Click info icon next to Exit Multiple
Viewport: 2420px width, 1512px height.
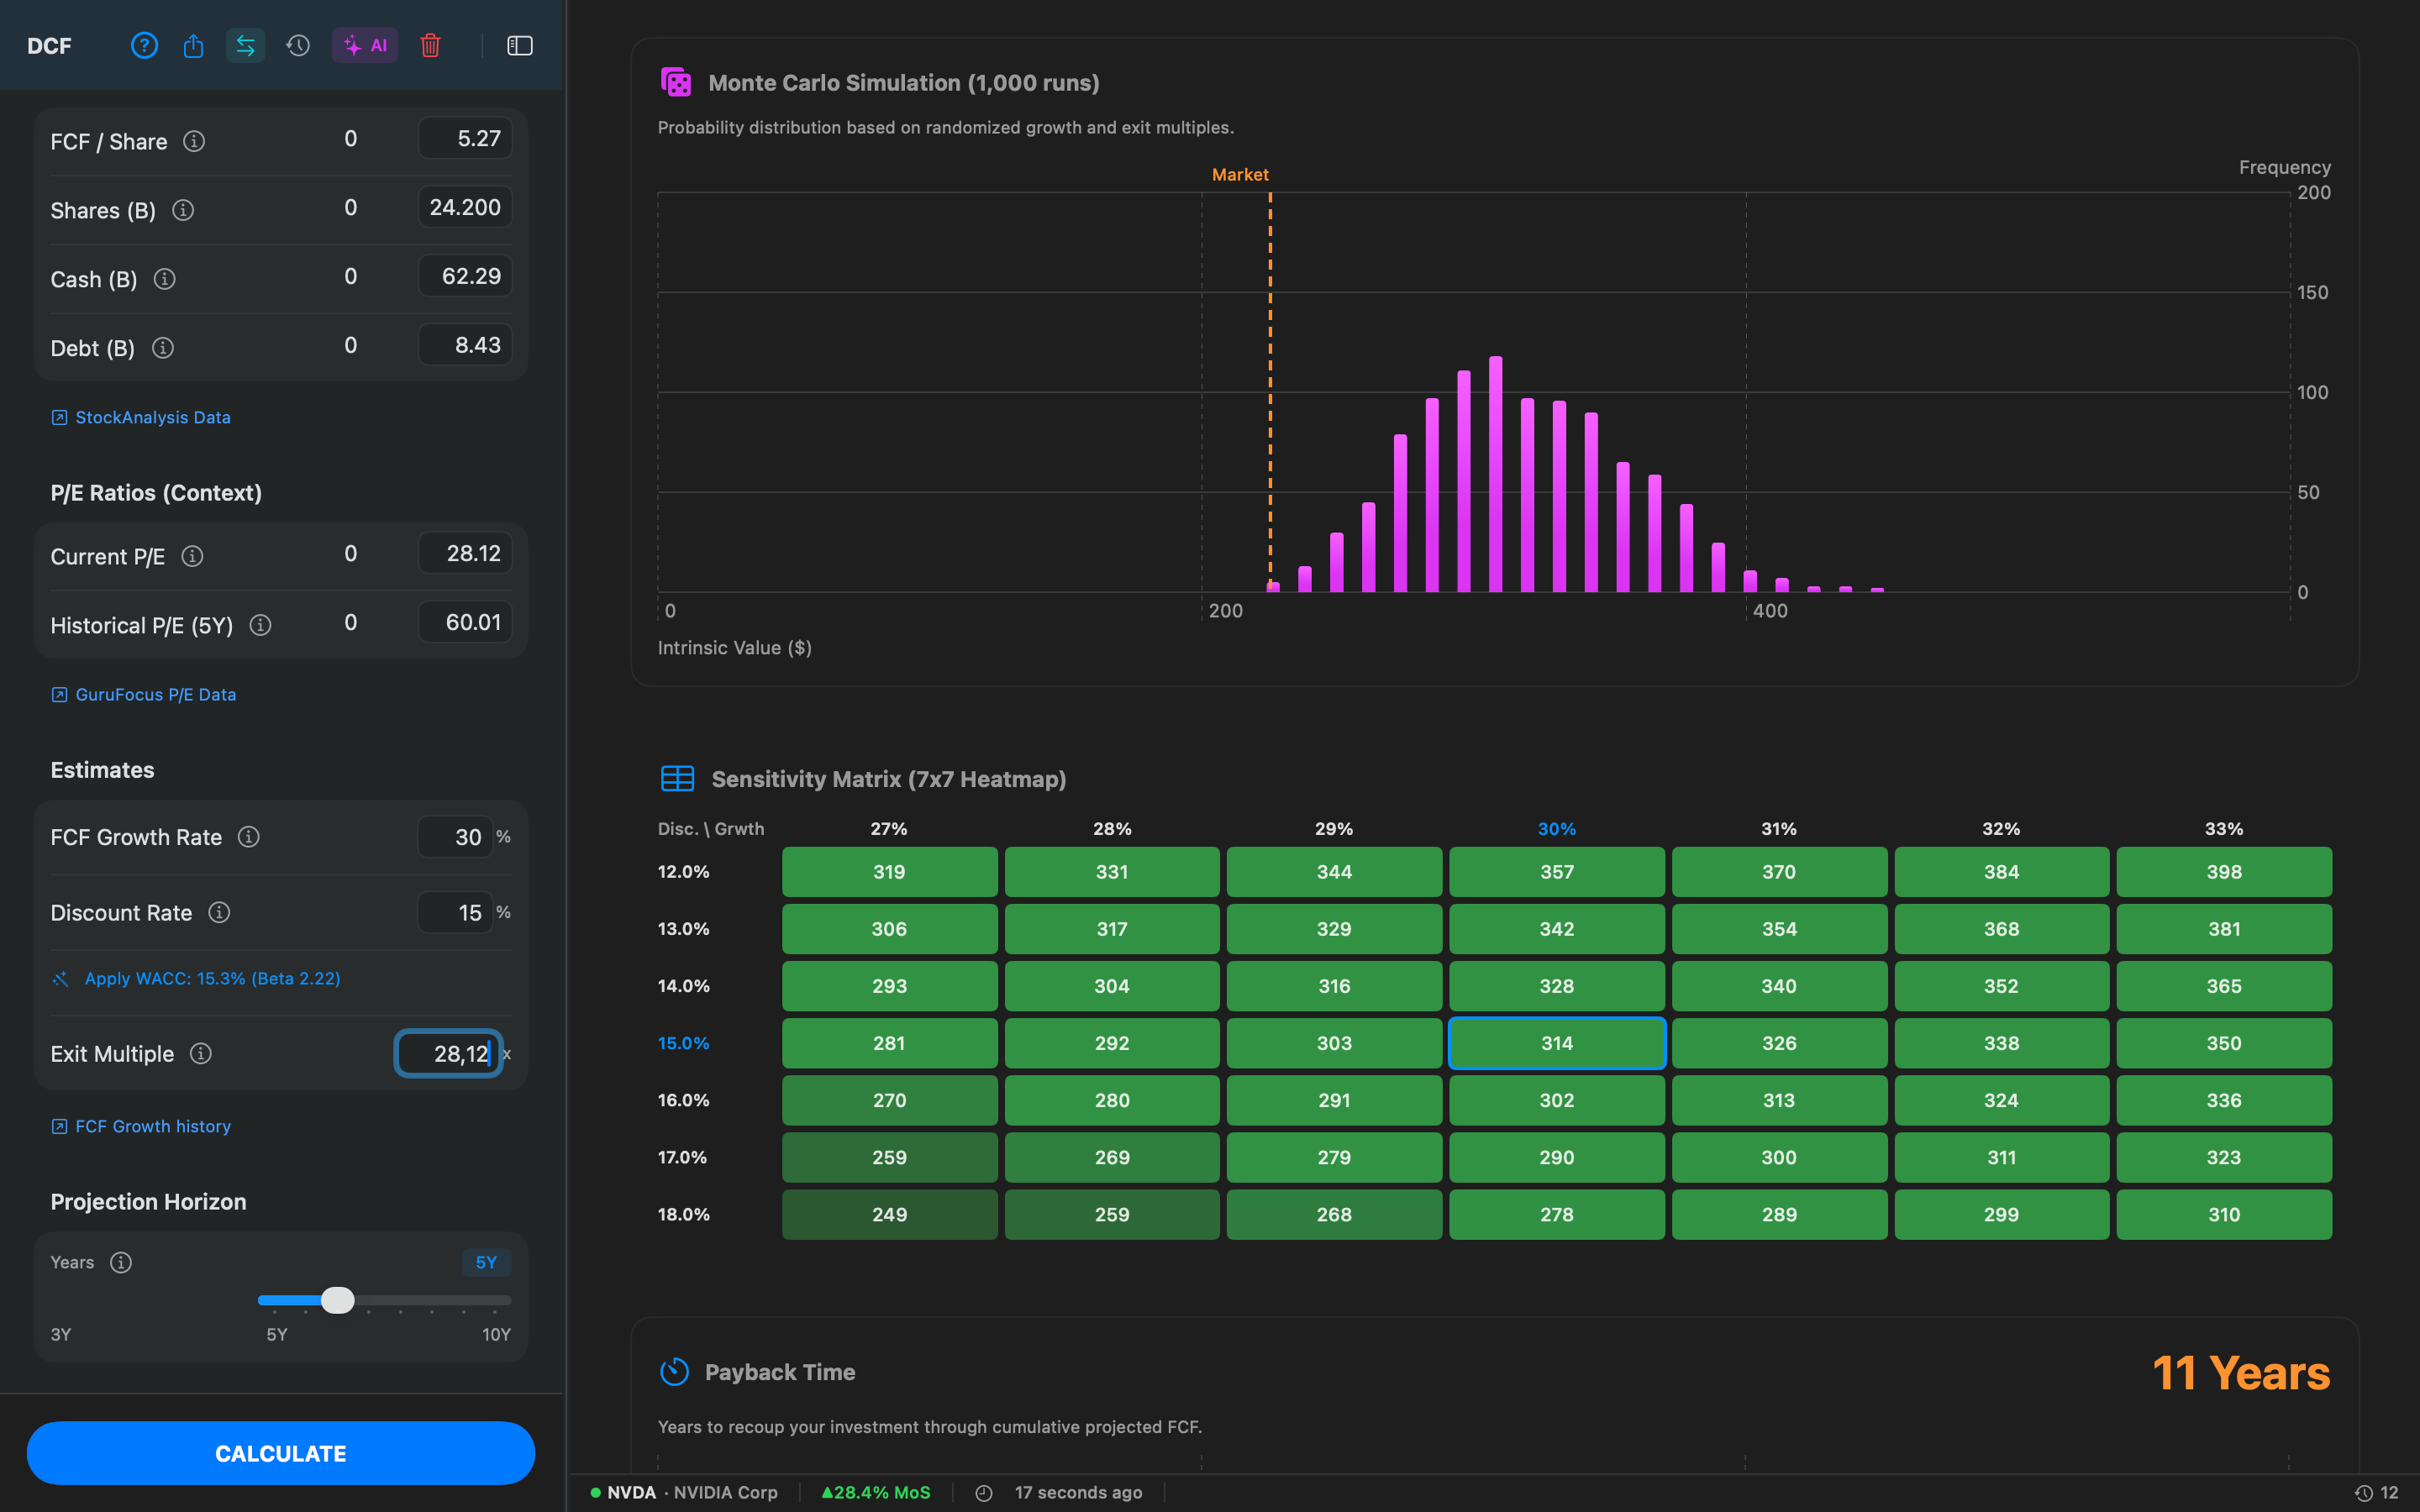point(201,1053)
